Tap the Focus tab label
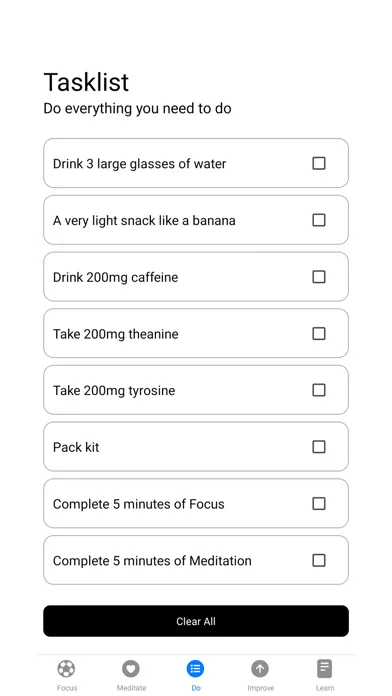Image resolution: width=392 pixels, height=696 pixels. pyautogui.click(x=67, y=688)
